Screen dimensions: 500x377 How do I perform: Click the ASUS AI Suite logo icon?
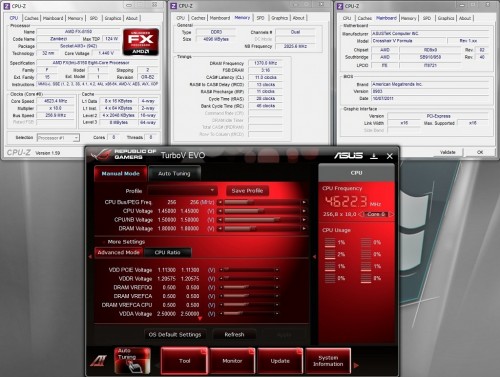click(99, 361)
